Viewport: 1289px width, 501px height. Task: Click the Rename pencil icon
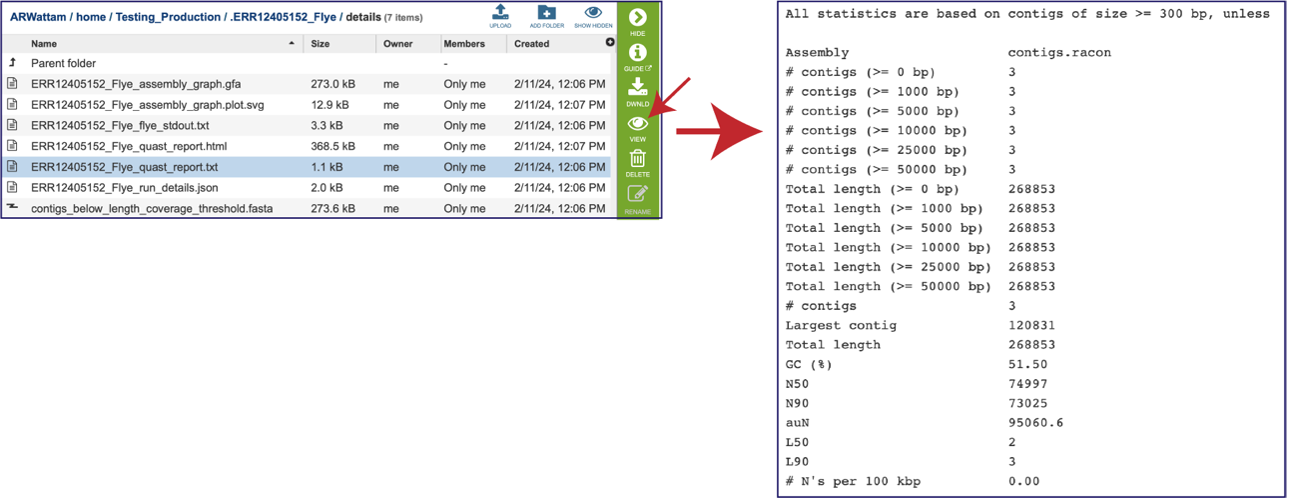pyautogui.click(x=637, y=198)
